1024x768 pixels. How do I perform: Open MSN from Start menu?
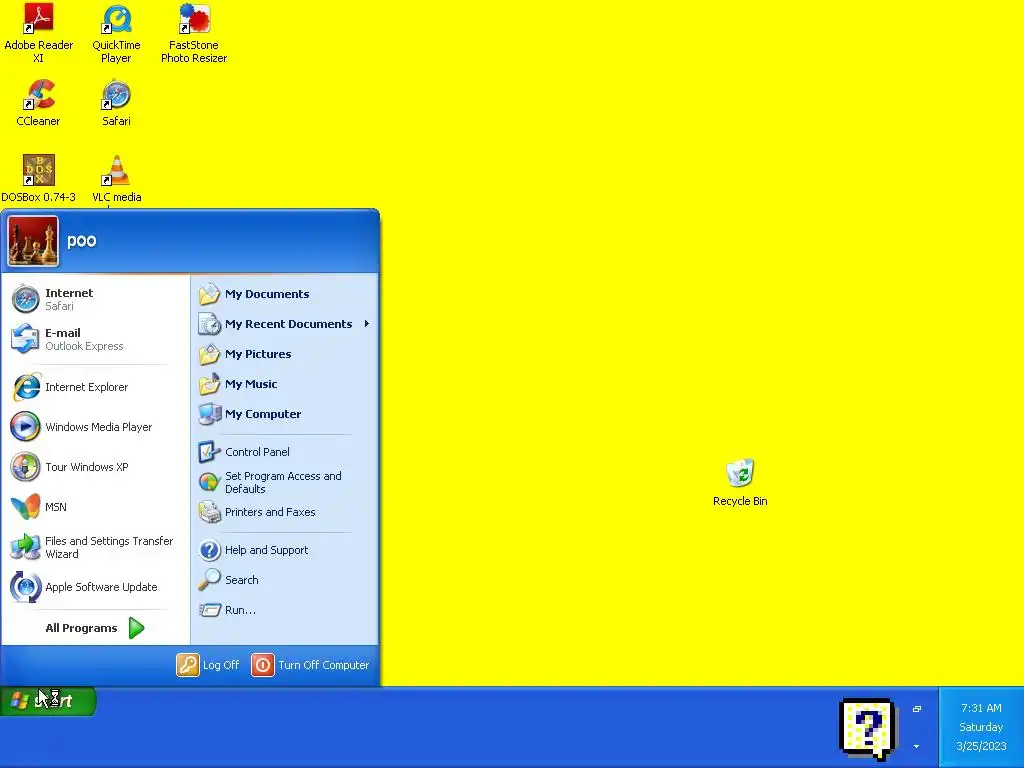point(95,507)
